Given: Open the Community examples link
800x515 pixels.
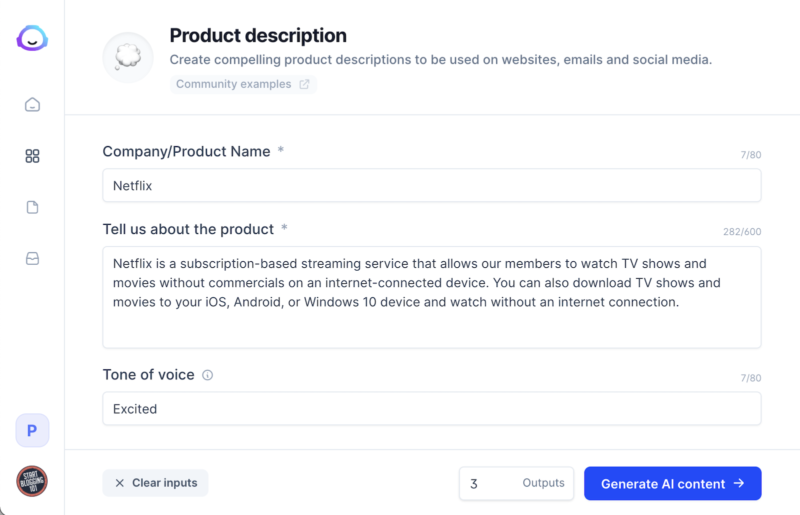Looking at the screenshot, I should [242, 84].
